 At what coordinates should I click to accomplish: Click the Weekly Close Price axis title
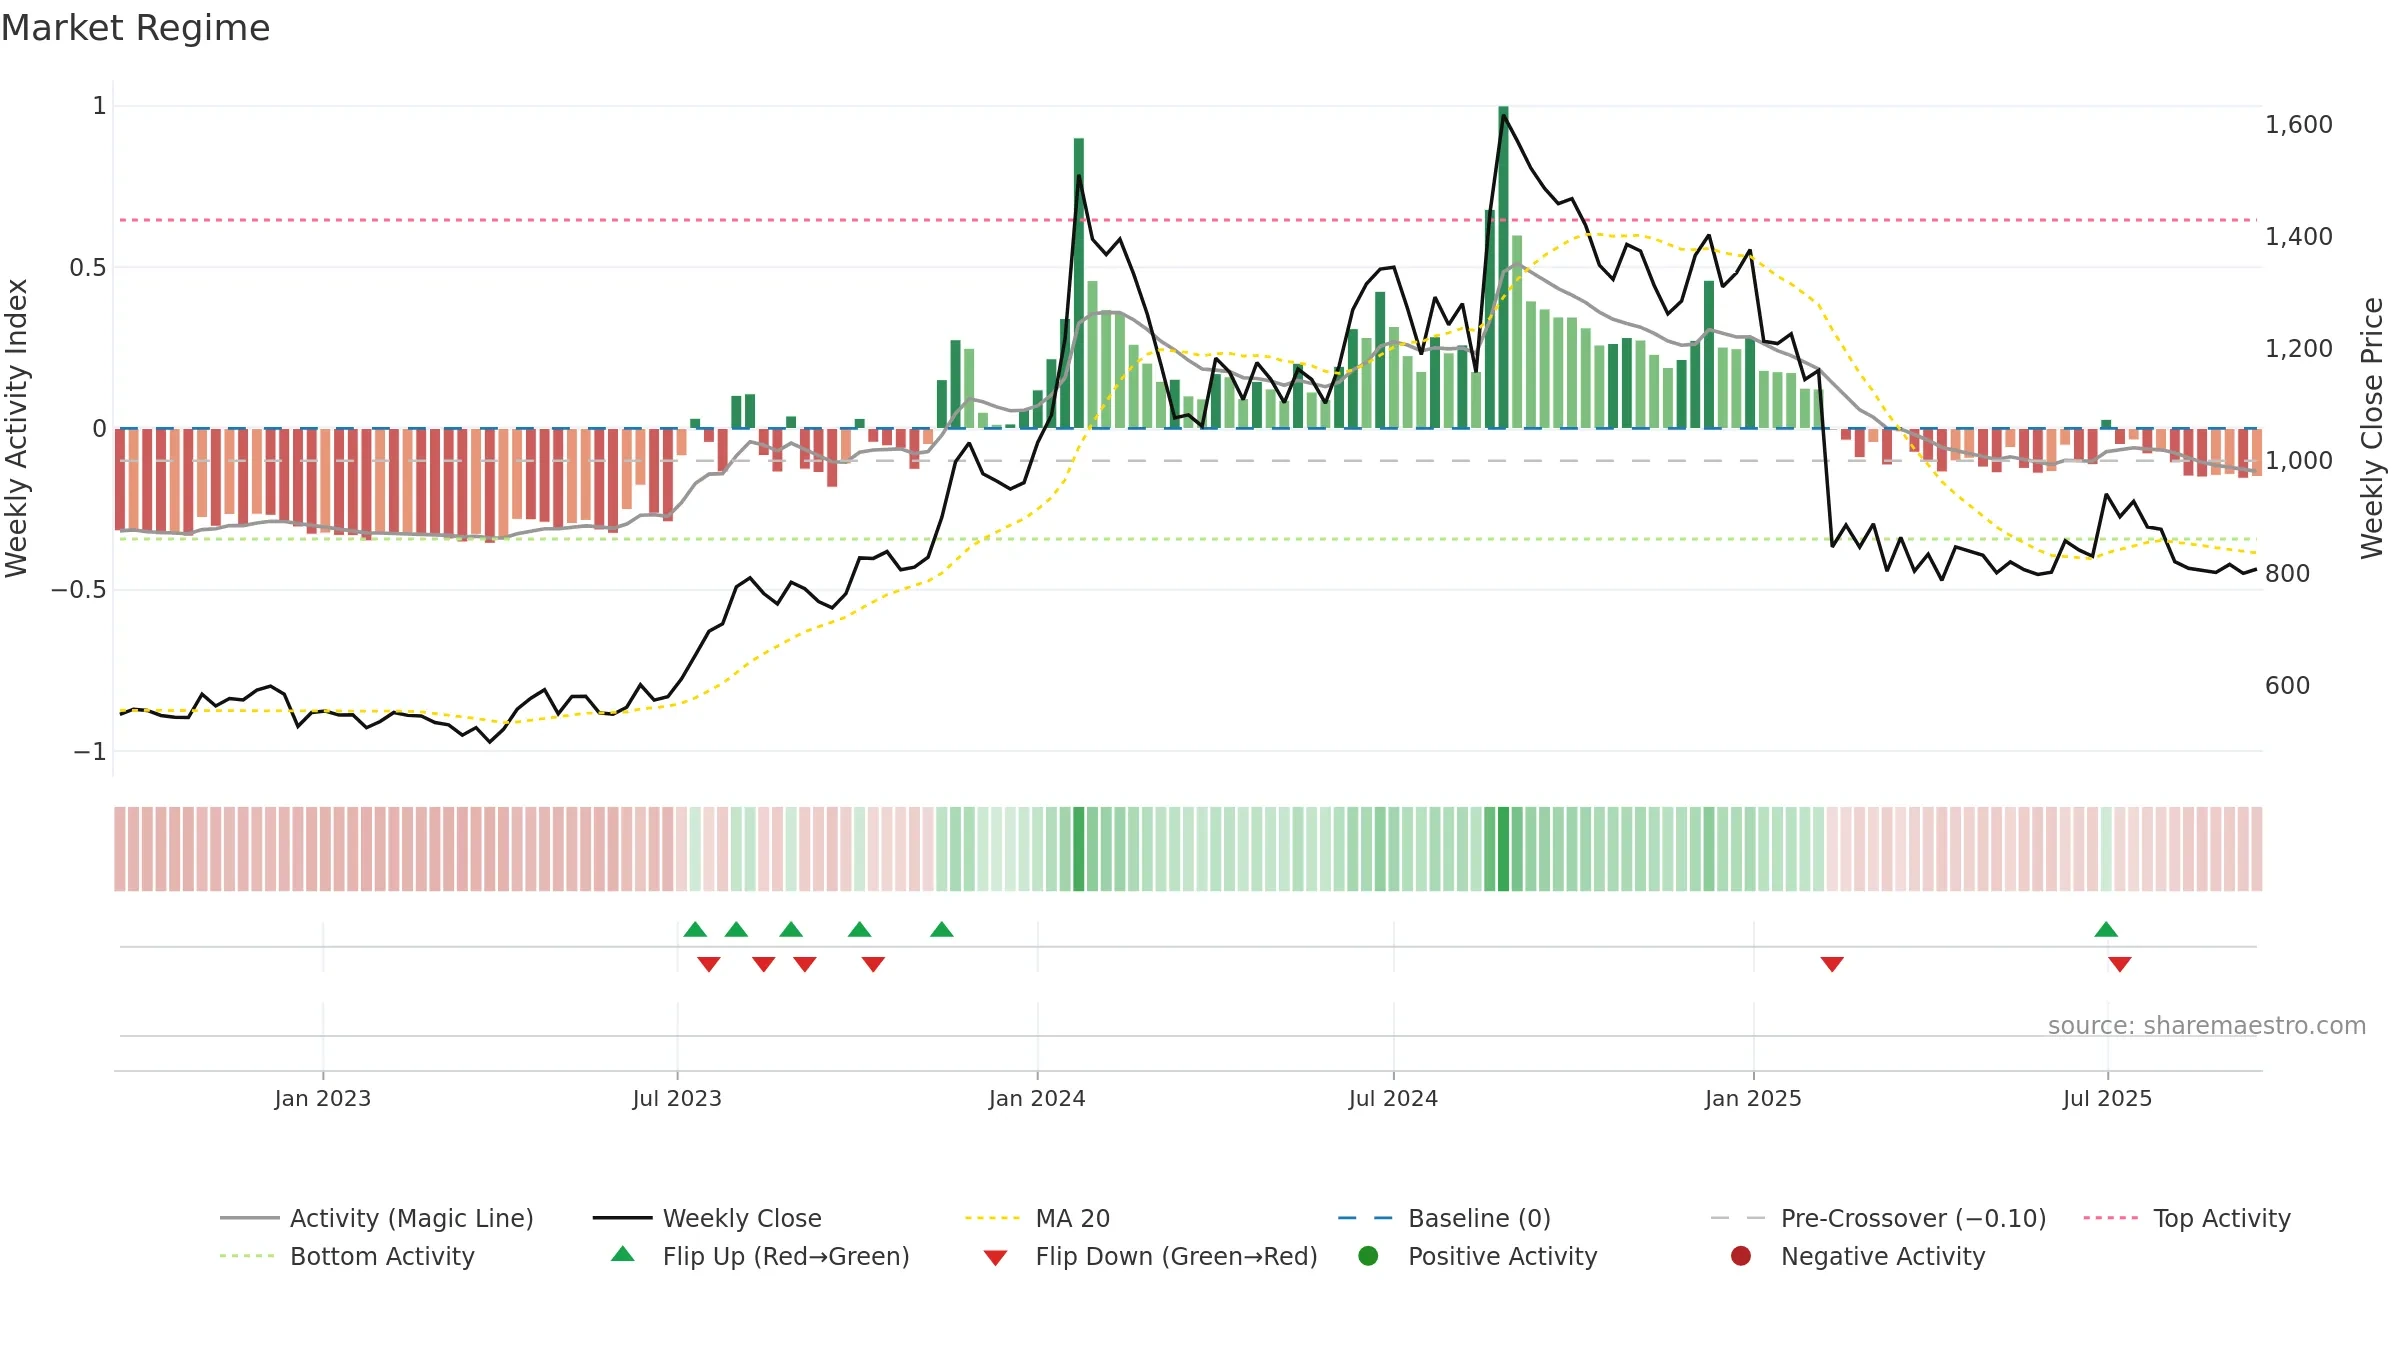pyautogui.click(x=2372, y=428)
